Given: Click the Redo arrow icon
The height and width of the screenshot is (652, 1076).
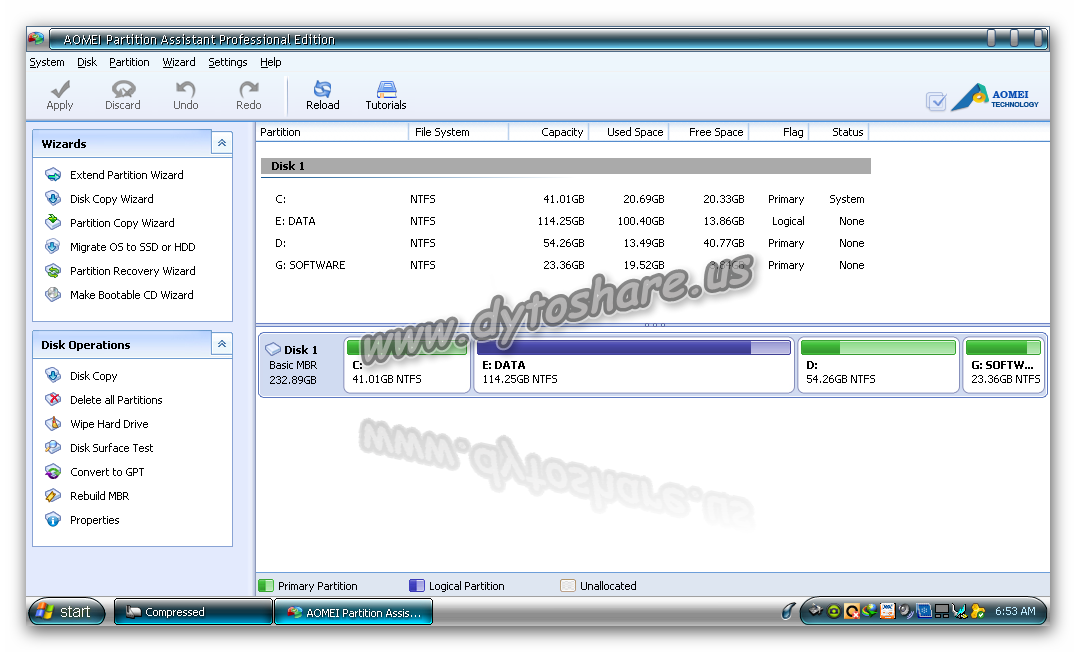Looking at the screenshot, I should (248, 89).
